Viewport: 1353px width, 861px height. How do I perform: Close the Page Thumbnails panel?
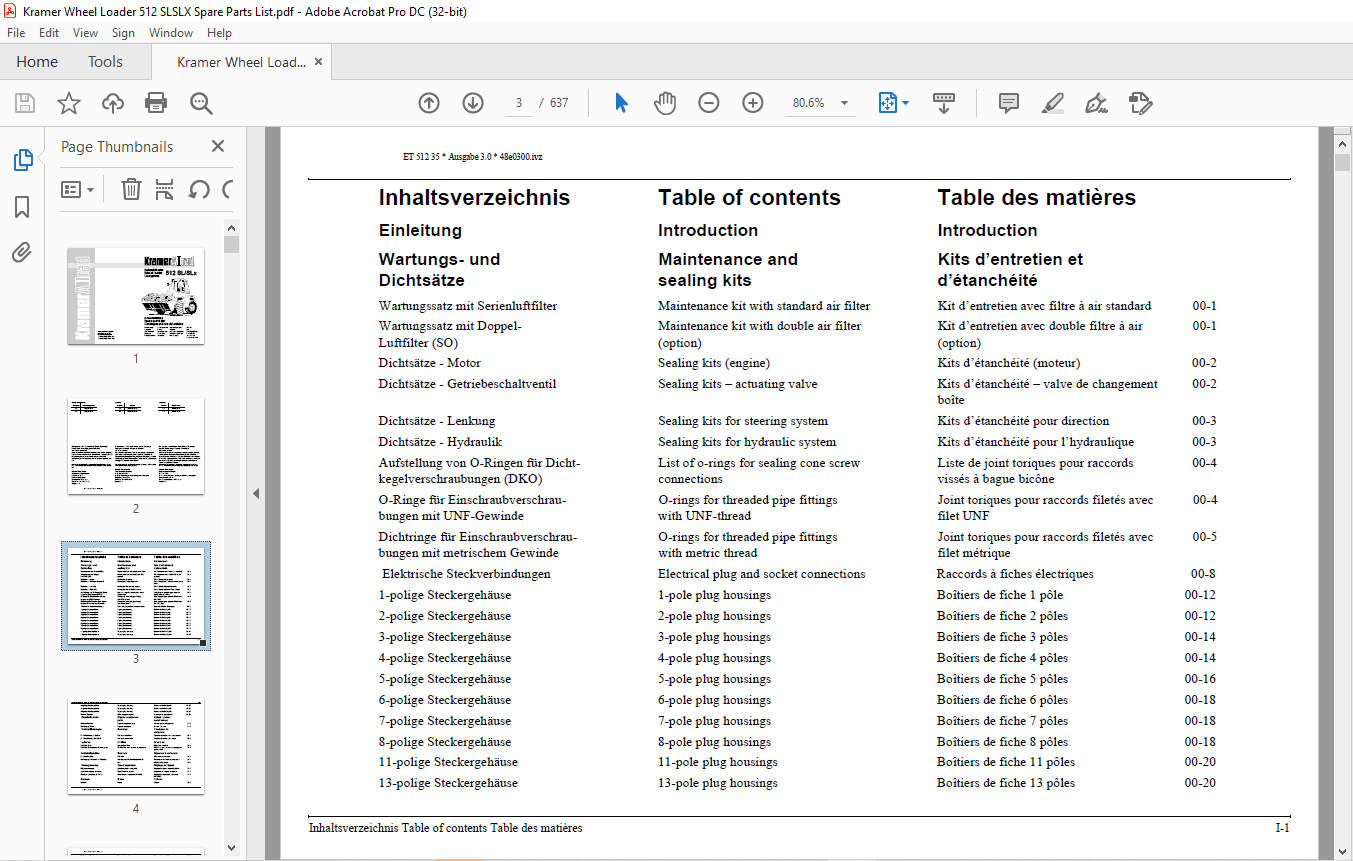pos(218,146)
